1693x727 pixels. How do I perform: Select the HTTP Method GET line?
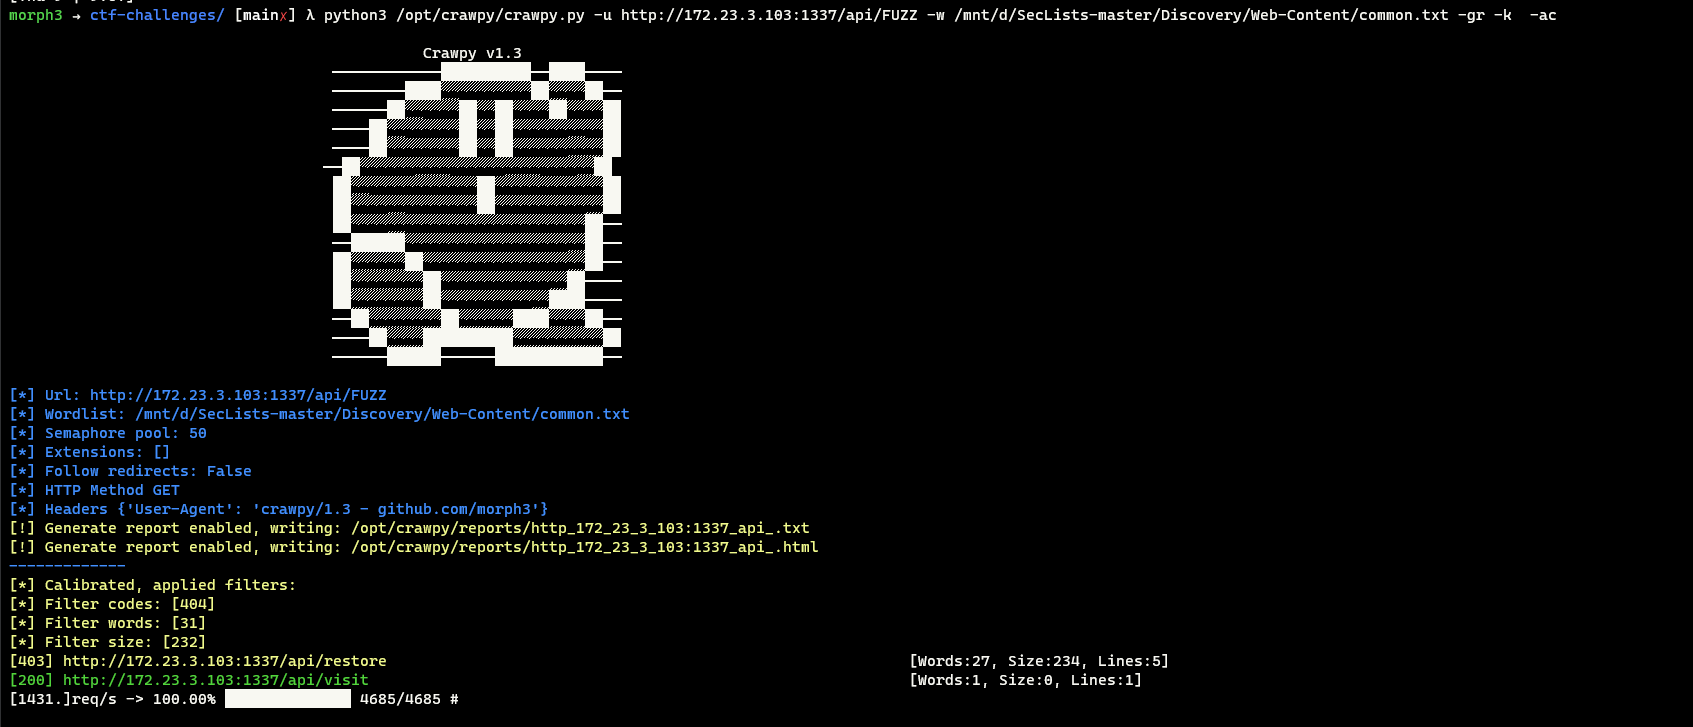click(95, 490)
